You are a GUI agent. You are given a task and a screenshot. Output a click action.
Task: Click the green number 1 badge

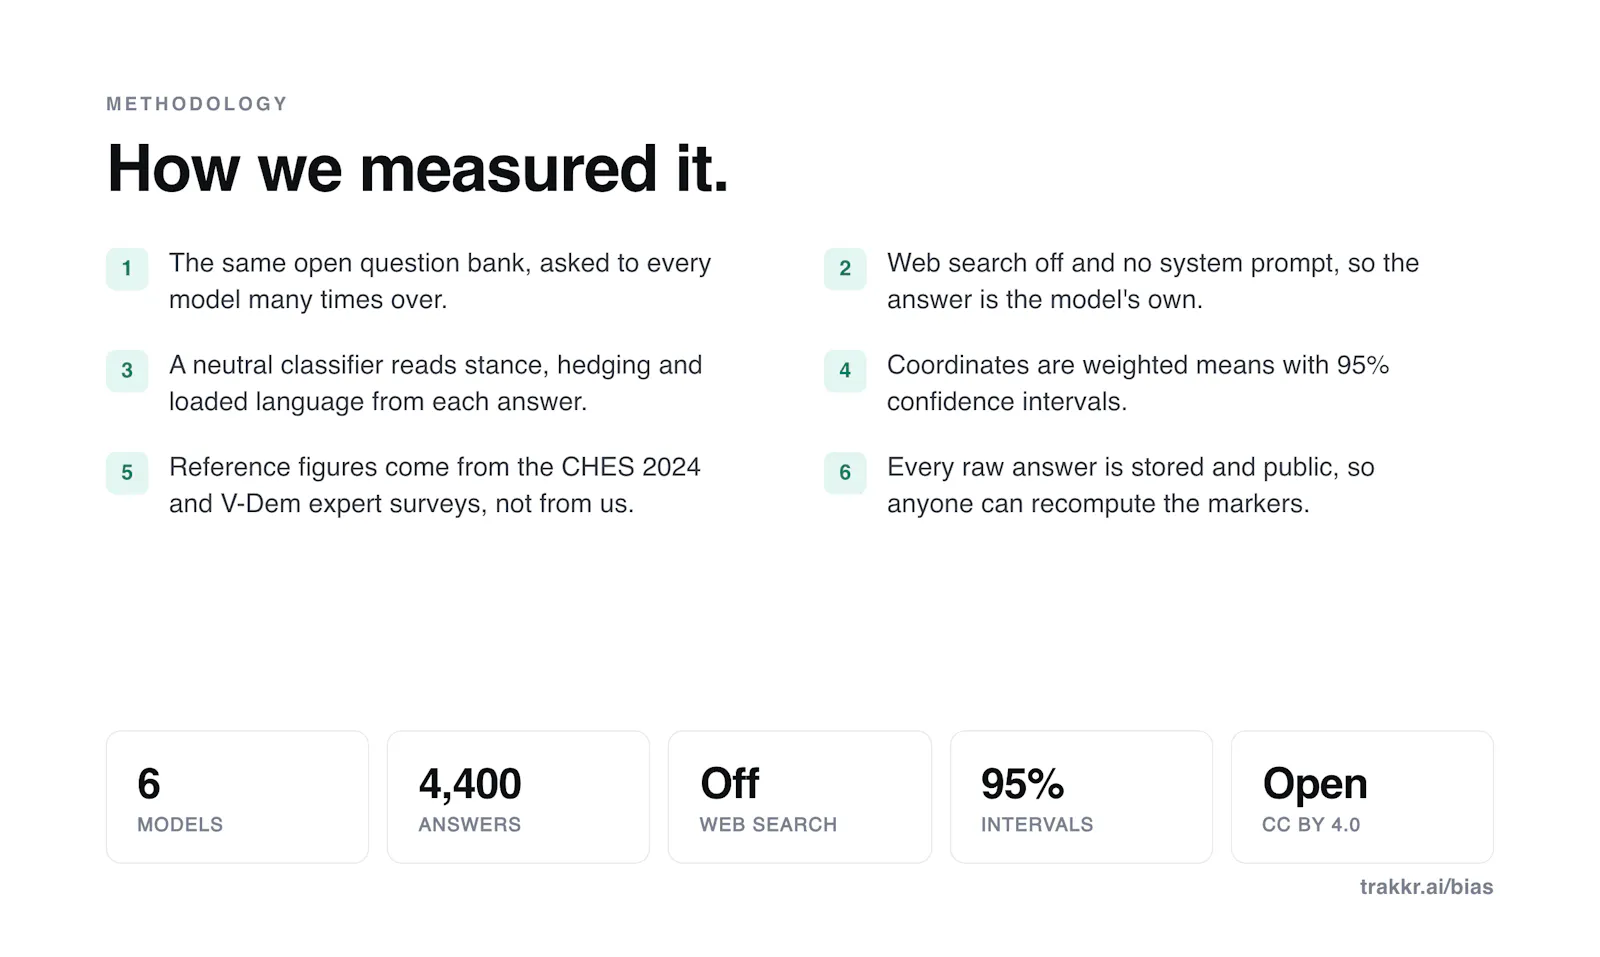pos(127,268)
